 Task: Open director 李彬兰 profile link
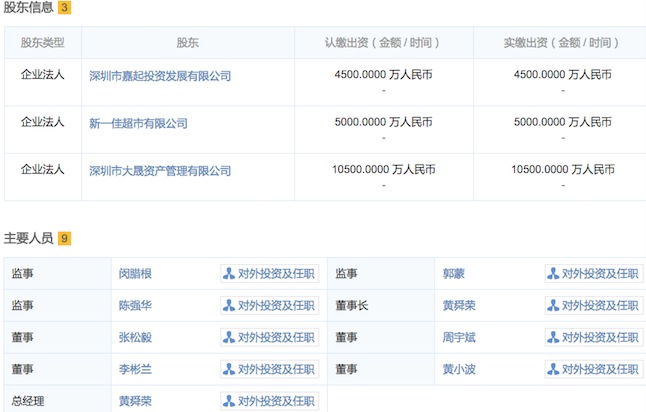pos(135,369)
